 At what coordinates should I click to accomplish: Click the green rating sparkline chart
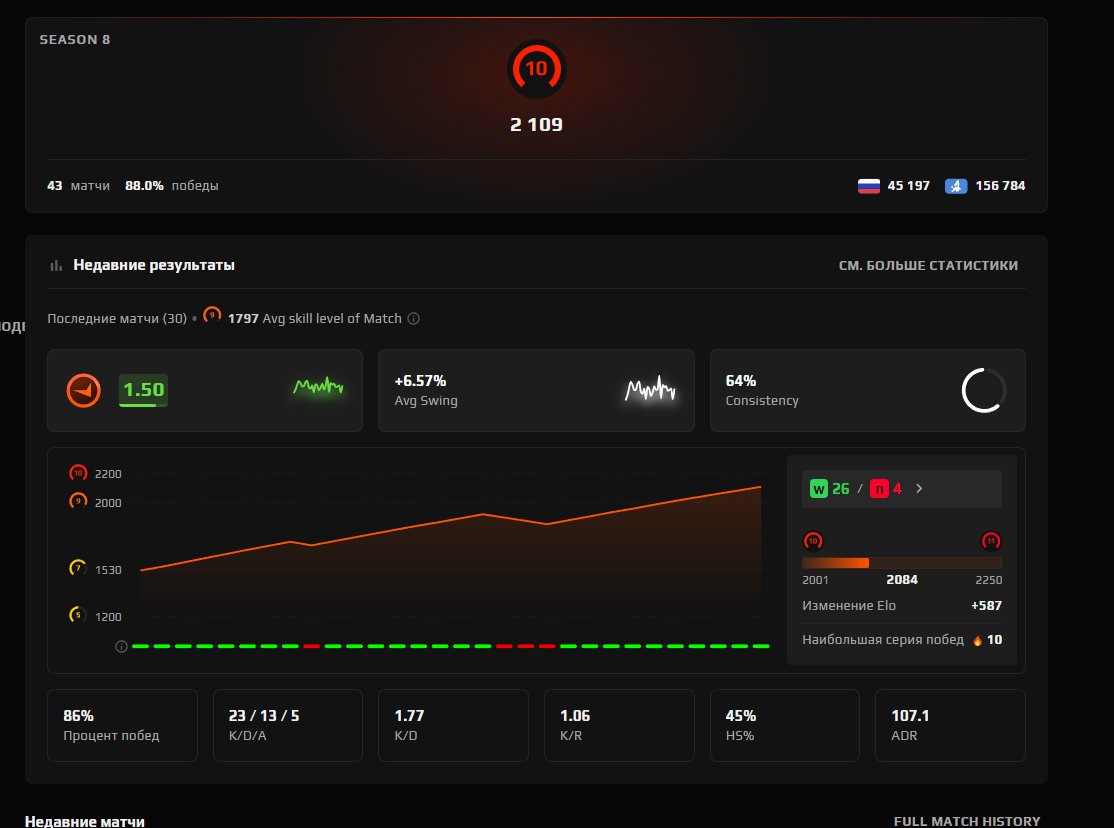coord(318,386)
